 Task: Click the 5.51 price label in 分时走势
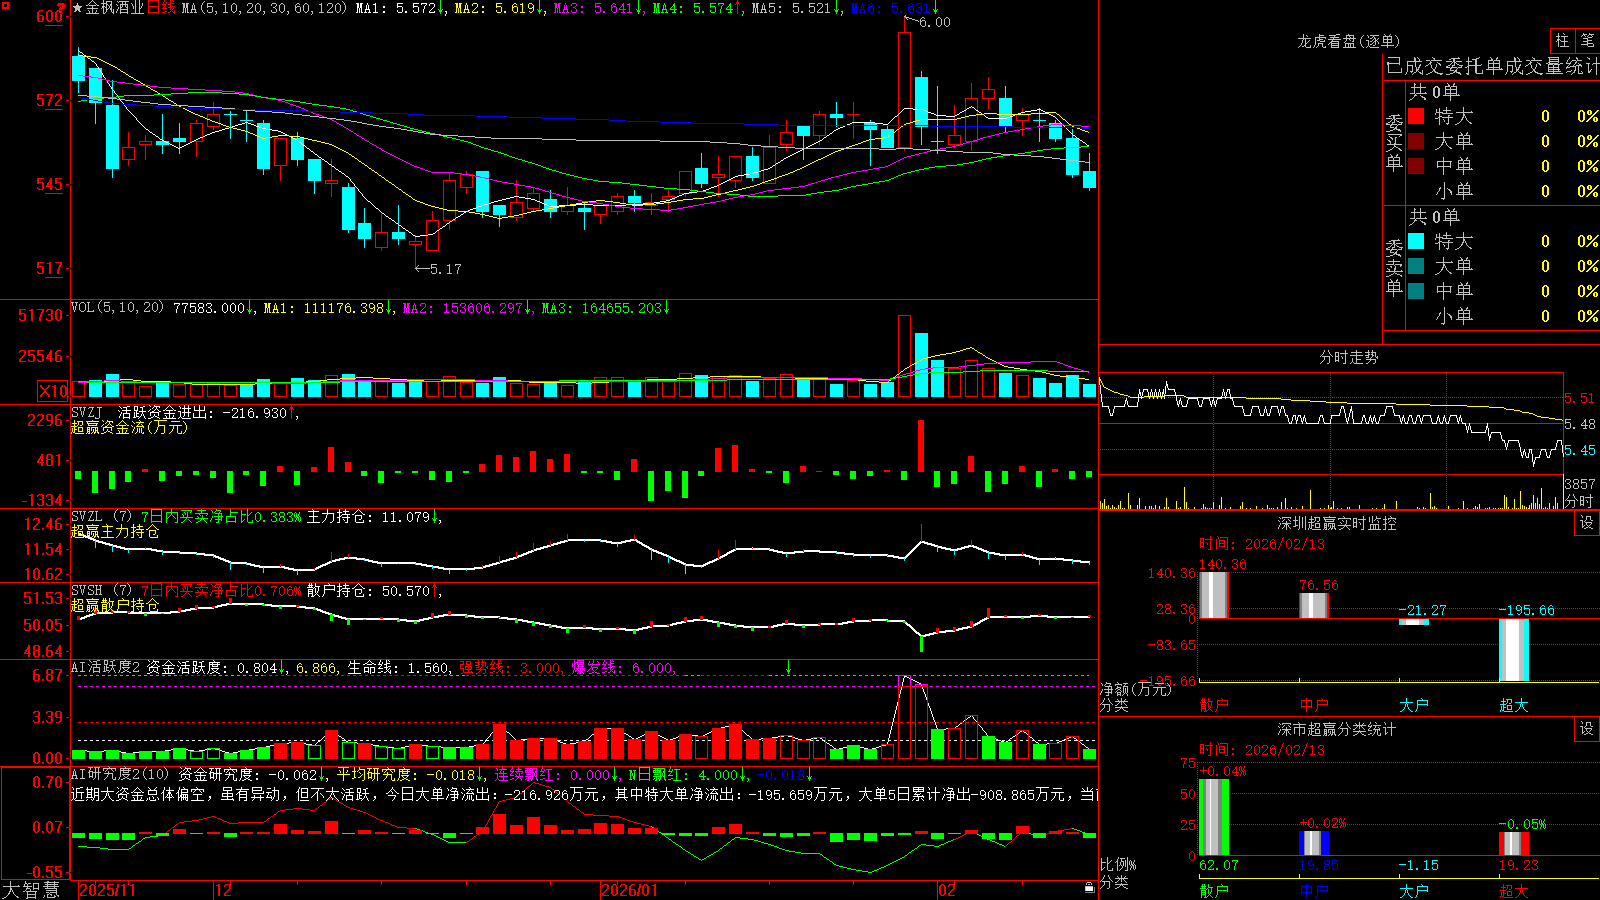click(1580, 398)
